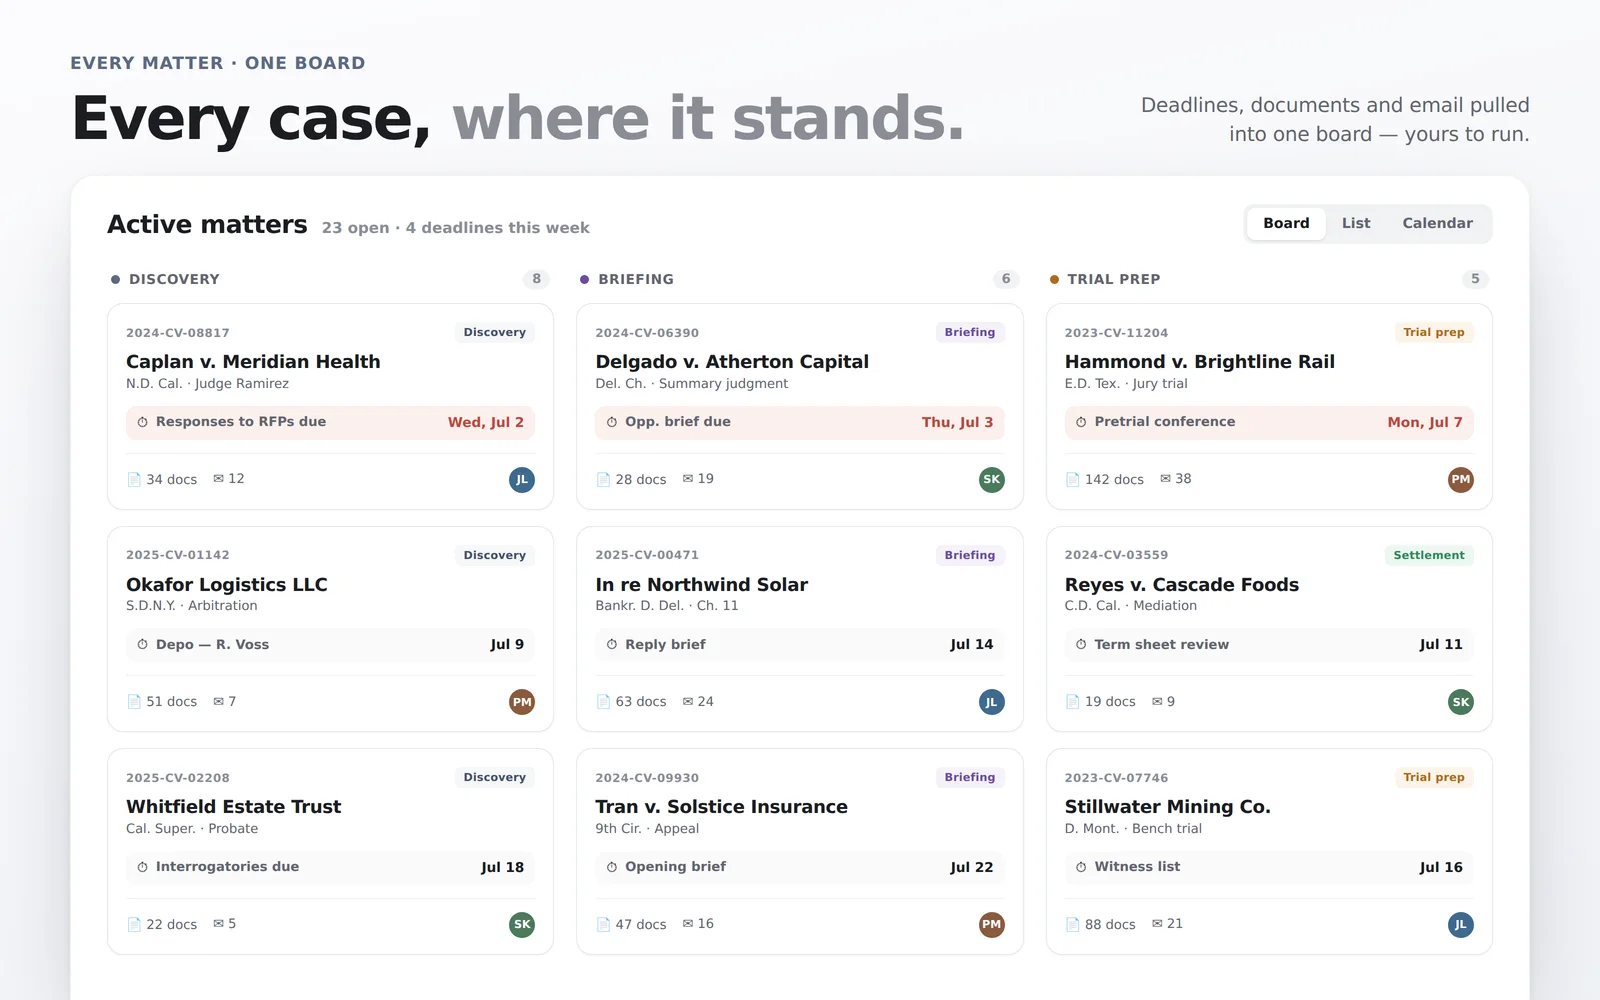
Task: Click the Term sheet review deadline row
Action: coord(1269,645)
